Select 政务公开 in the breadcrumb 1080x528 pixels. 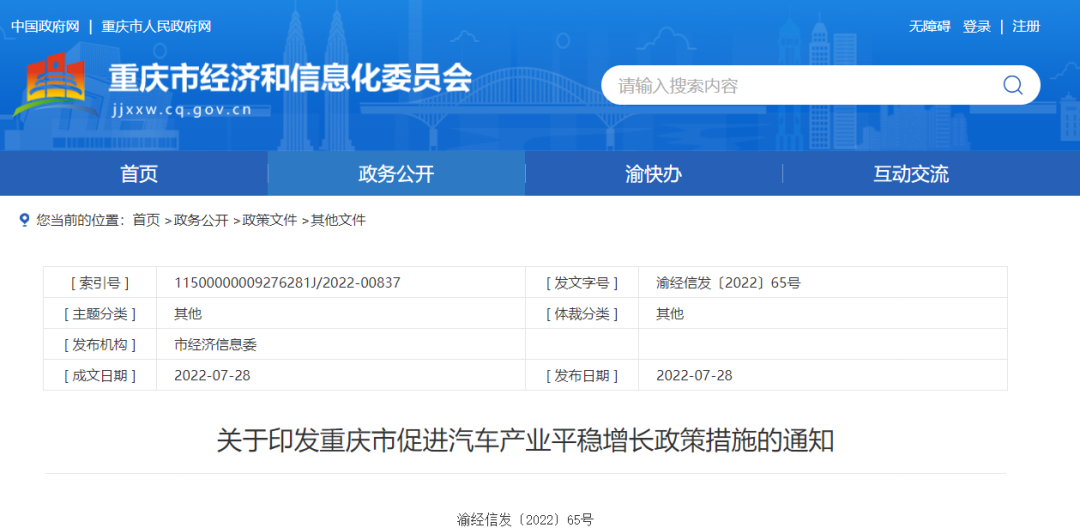pos(201,220)
